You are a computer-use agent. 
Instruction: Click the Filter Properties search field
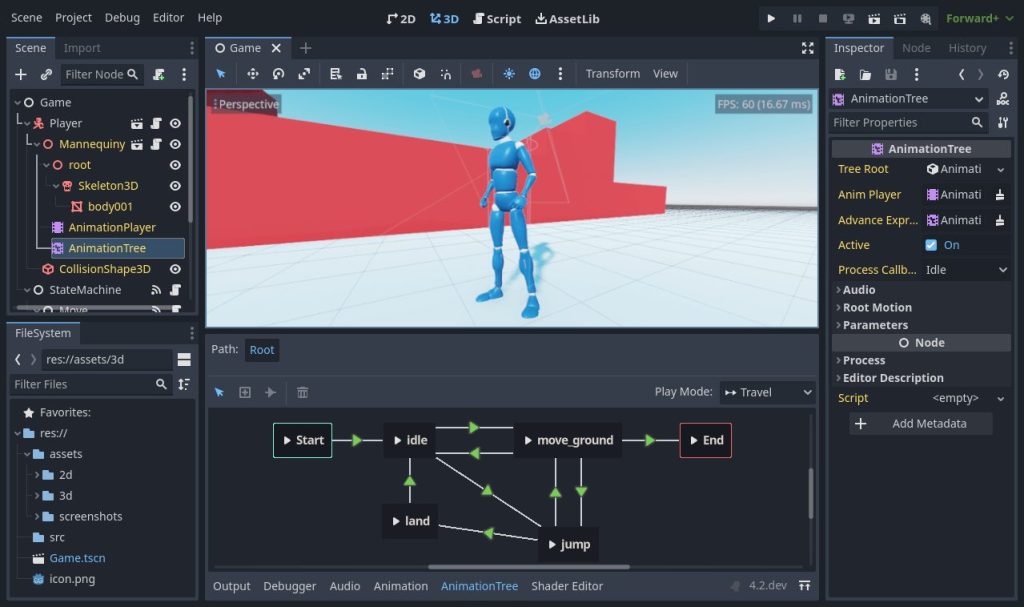900,122
